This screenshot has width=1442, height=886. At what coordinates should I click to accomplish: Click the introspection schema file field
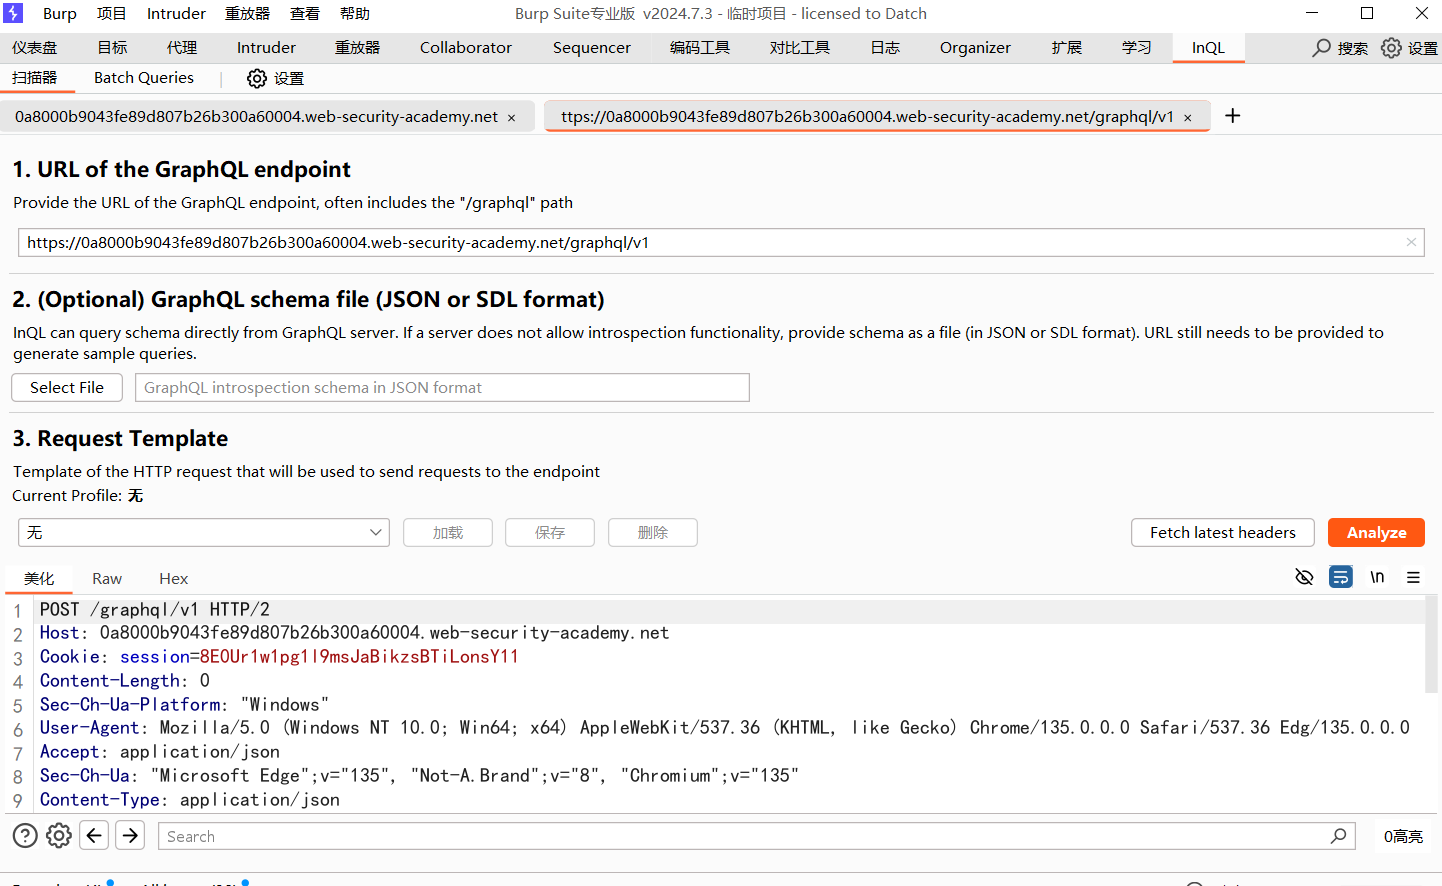pos(442,387)
